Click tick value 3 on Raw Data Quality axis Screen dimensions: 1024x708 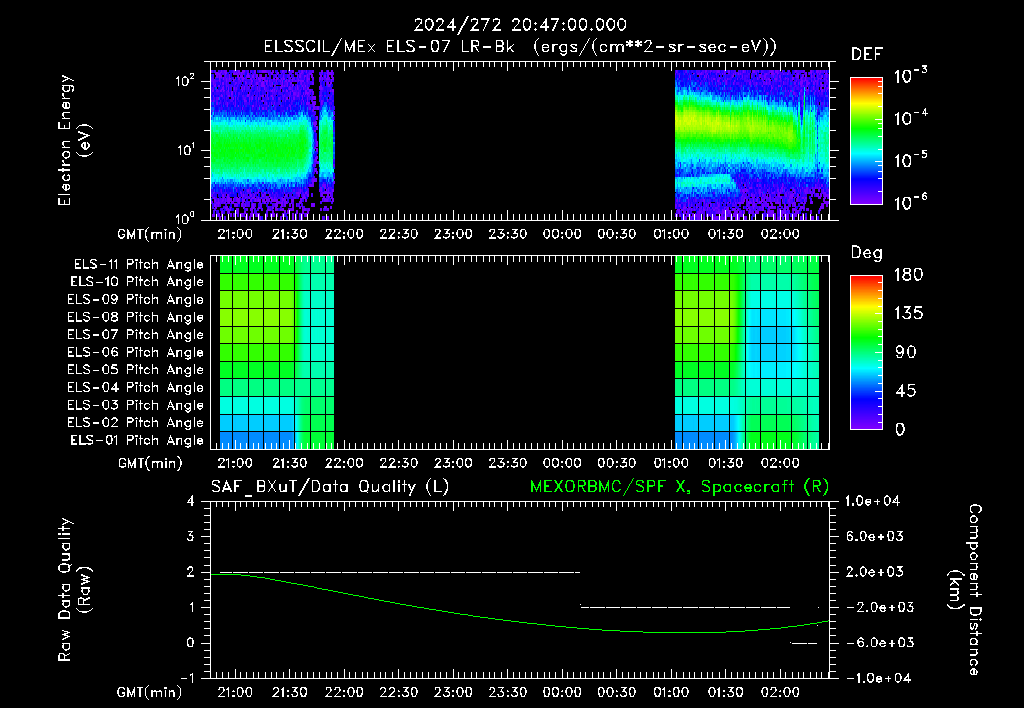click(x=191, y=536)
